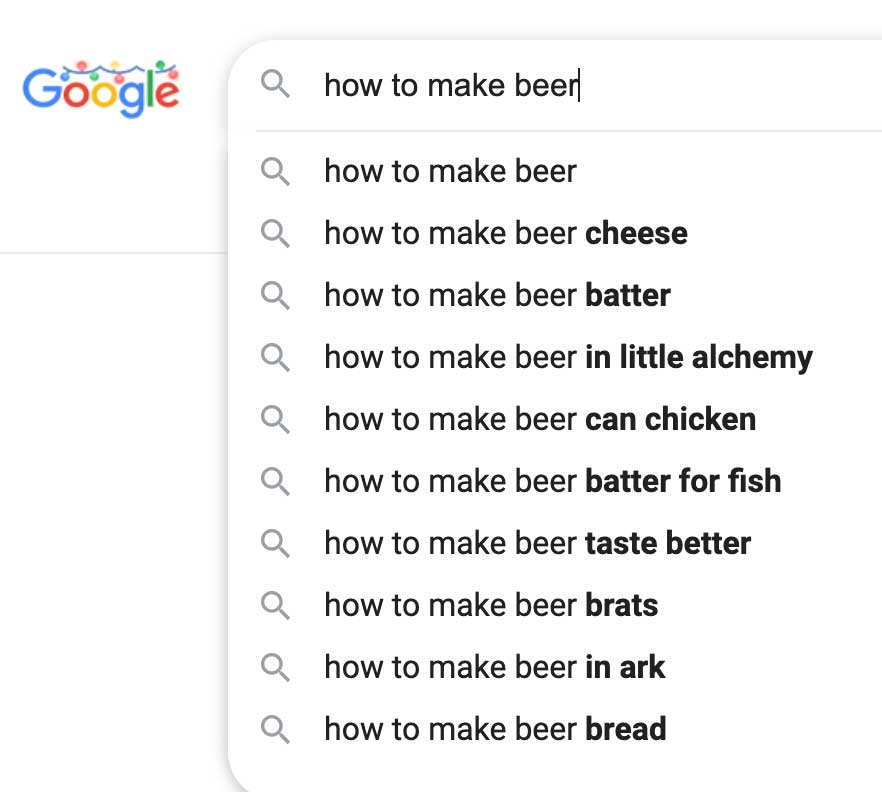Screen dimensions: 882x792
Task: Select first suggestion 'how to make beer'
Action: [555, 171]
